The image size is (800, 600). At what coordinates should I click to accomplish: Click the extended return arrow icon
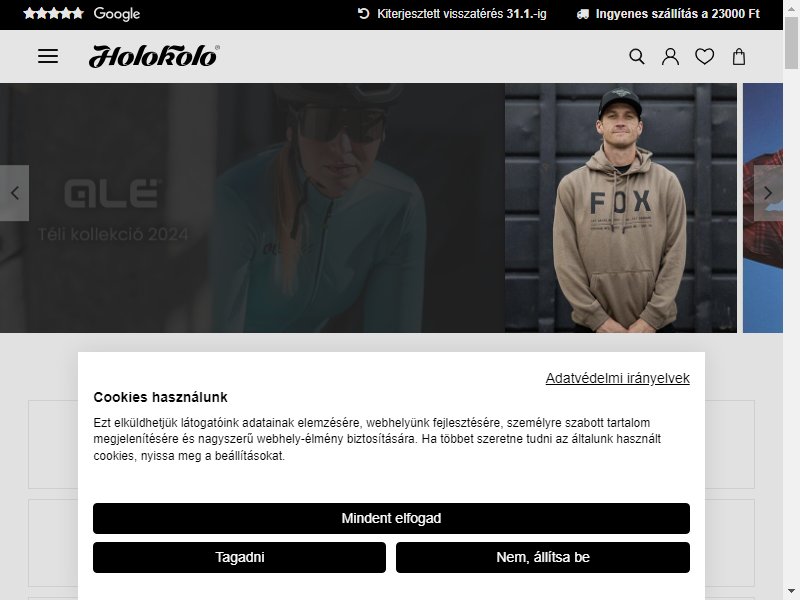[x=363, y=14]
